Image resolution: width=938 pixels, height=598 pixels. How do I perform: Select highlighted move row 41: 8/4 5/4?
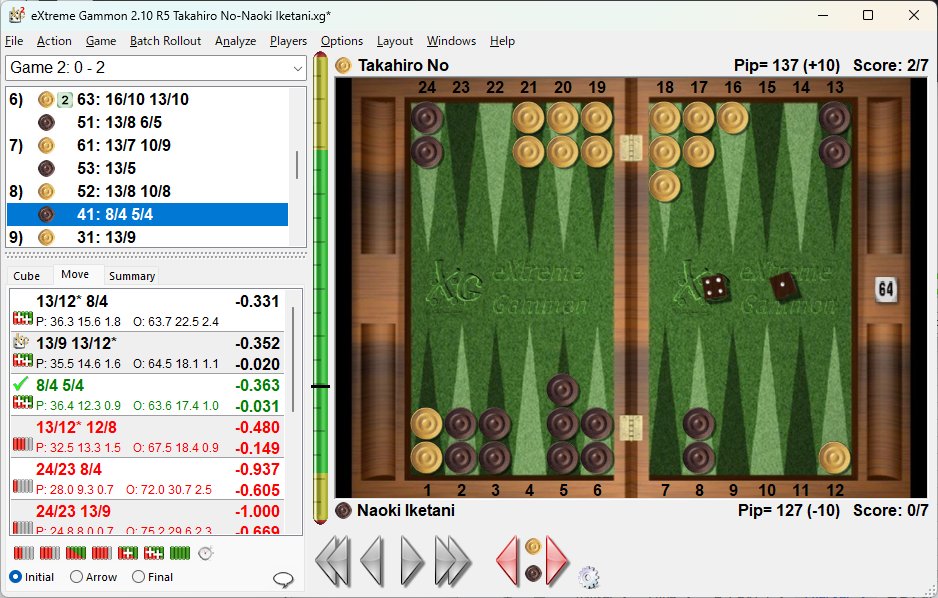pos(147,214)
